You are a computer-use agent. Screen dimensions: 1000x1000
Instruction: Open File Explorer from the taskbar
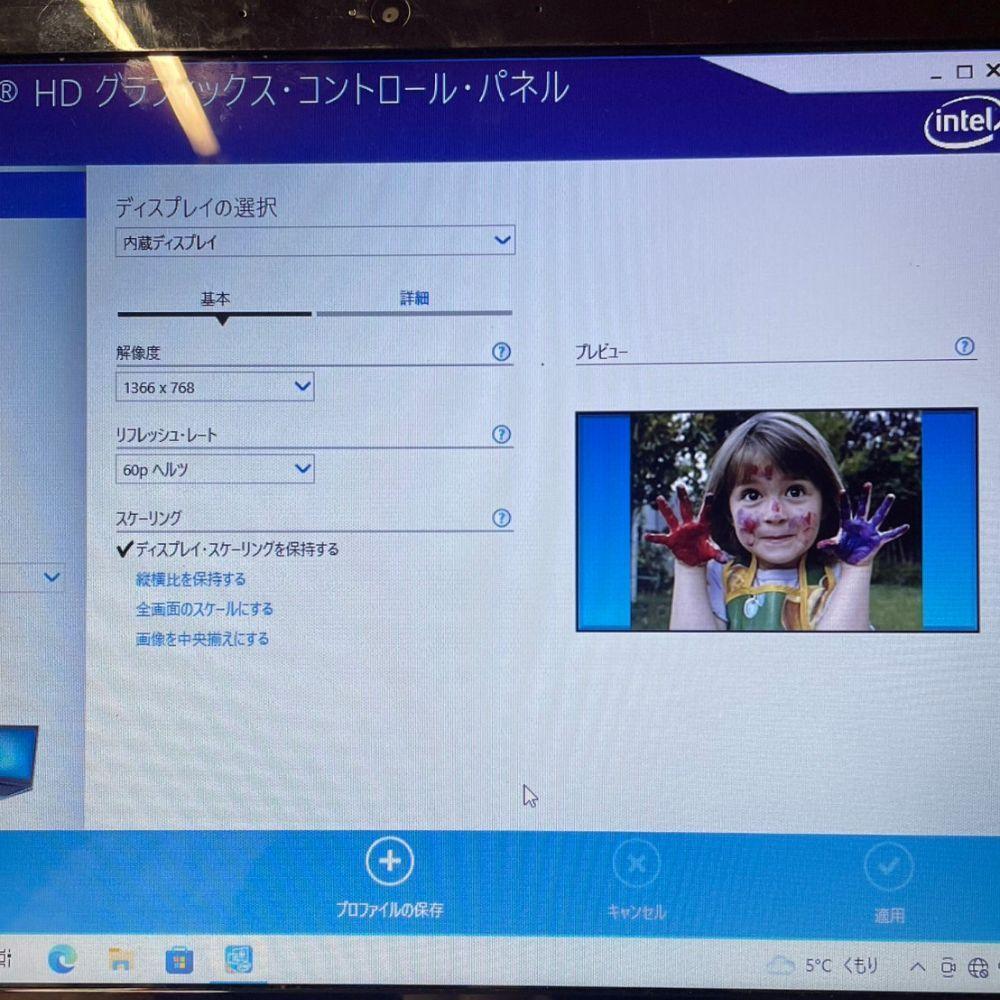121,960
